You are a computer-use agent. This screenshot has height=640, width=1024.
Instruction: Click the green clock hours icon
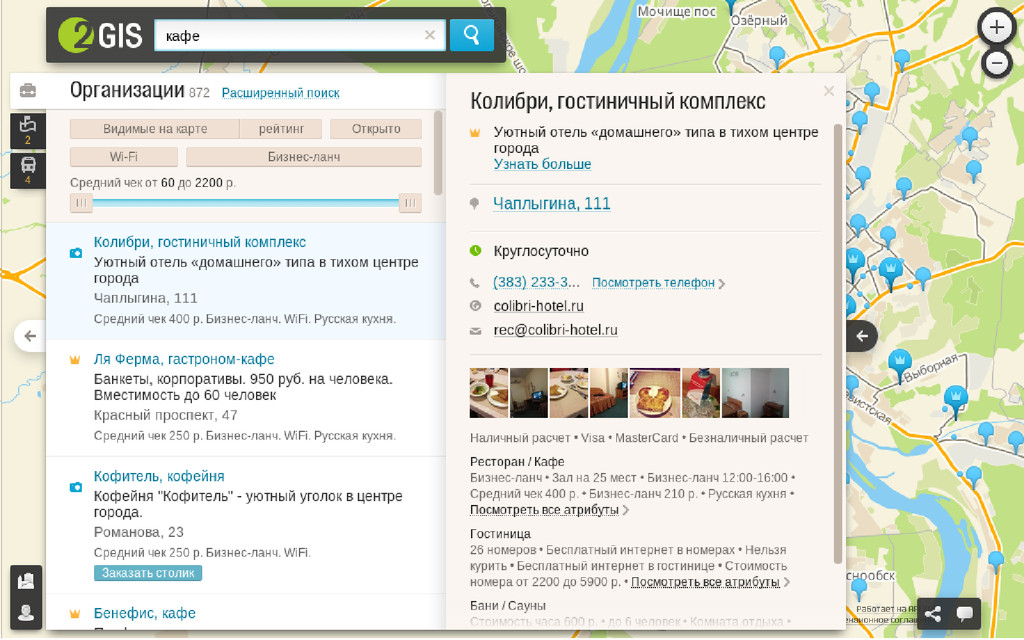[x=475, y=250]
